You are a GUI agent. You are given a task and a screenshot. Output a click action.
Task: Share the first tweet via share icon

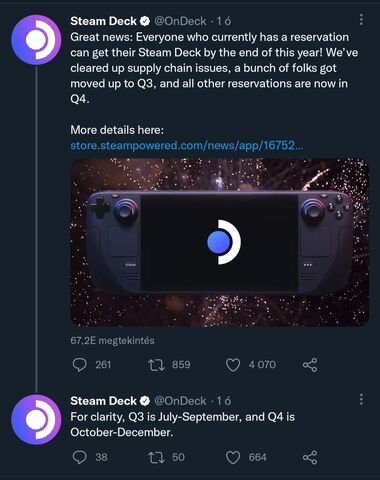pos(310,365)
